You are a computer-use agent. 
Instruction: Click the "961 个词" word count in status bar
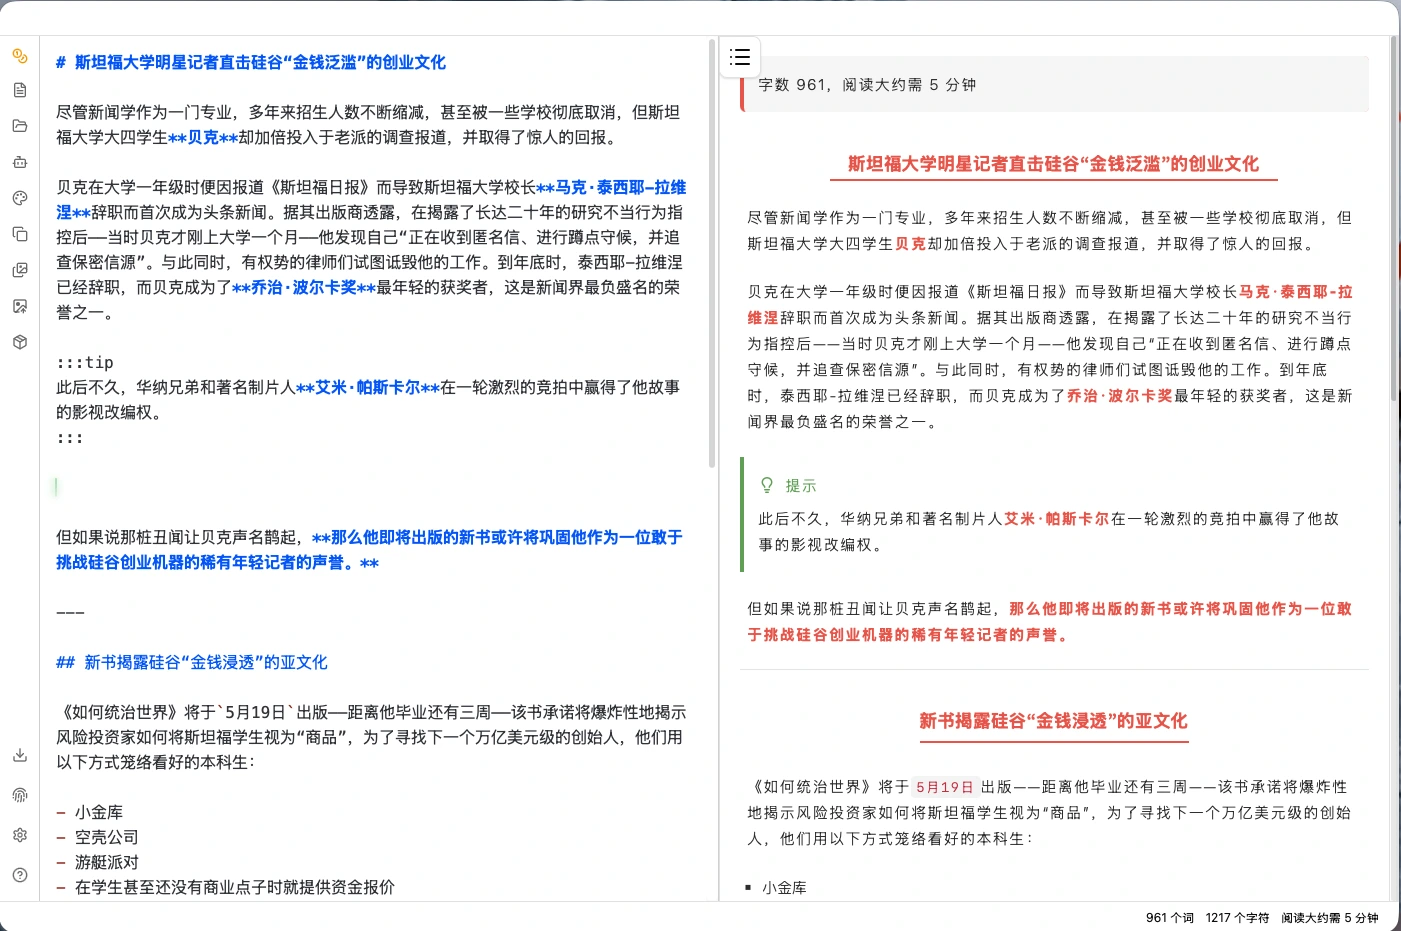pyautogui.click(x=1169, y=917)
